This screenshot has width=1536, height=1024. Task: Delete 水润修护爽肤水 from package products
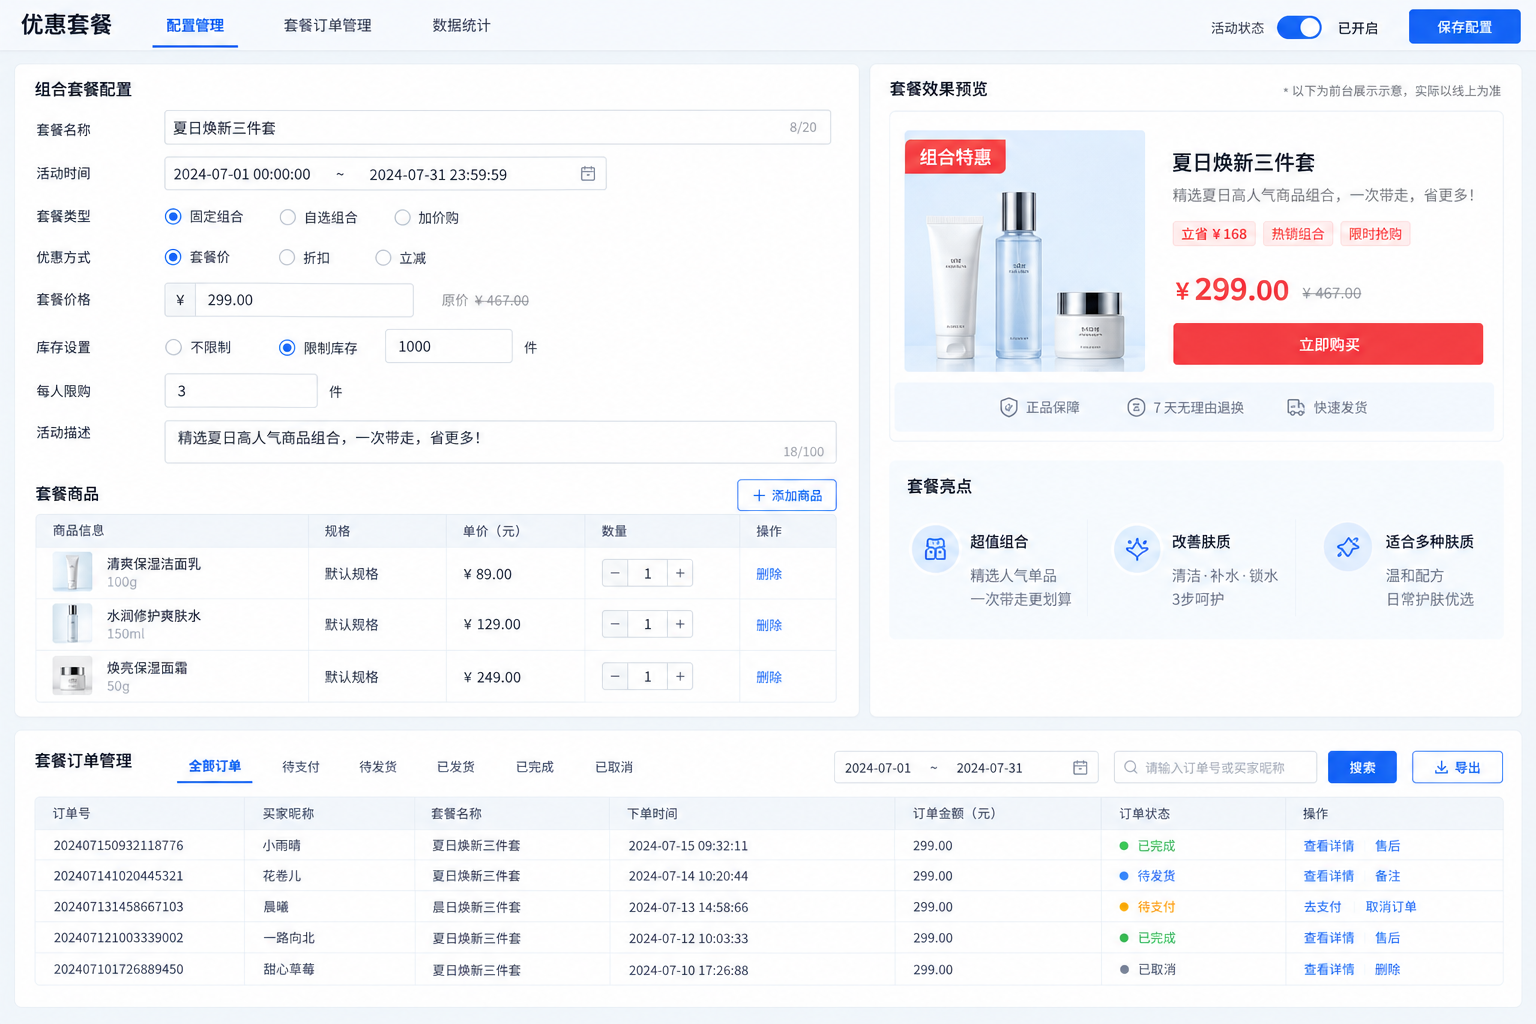pos(769,625)
